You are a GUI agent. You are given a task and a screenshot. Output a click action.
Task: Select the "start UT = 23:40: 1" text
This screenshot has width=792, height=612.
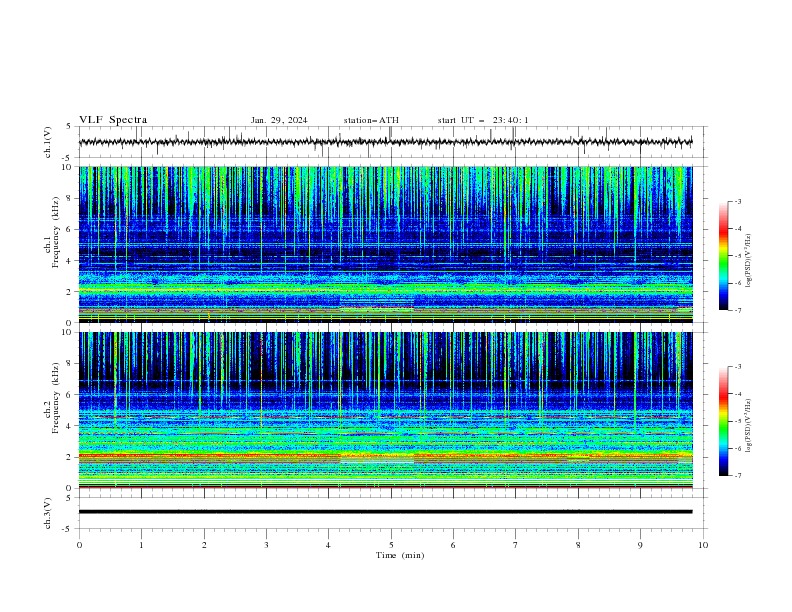point(483,120)
